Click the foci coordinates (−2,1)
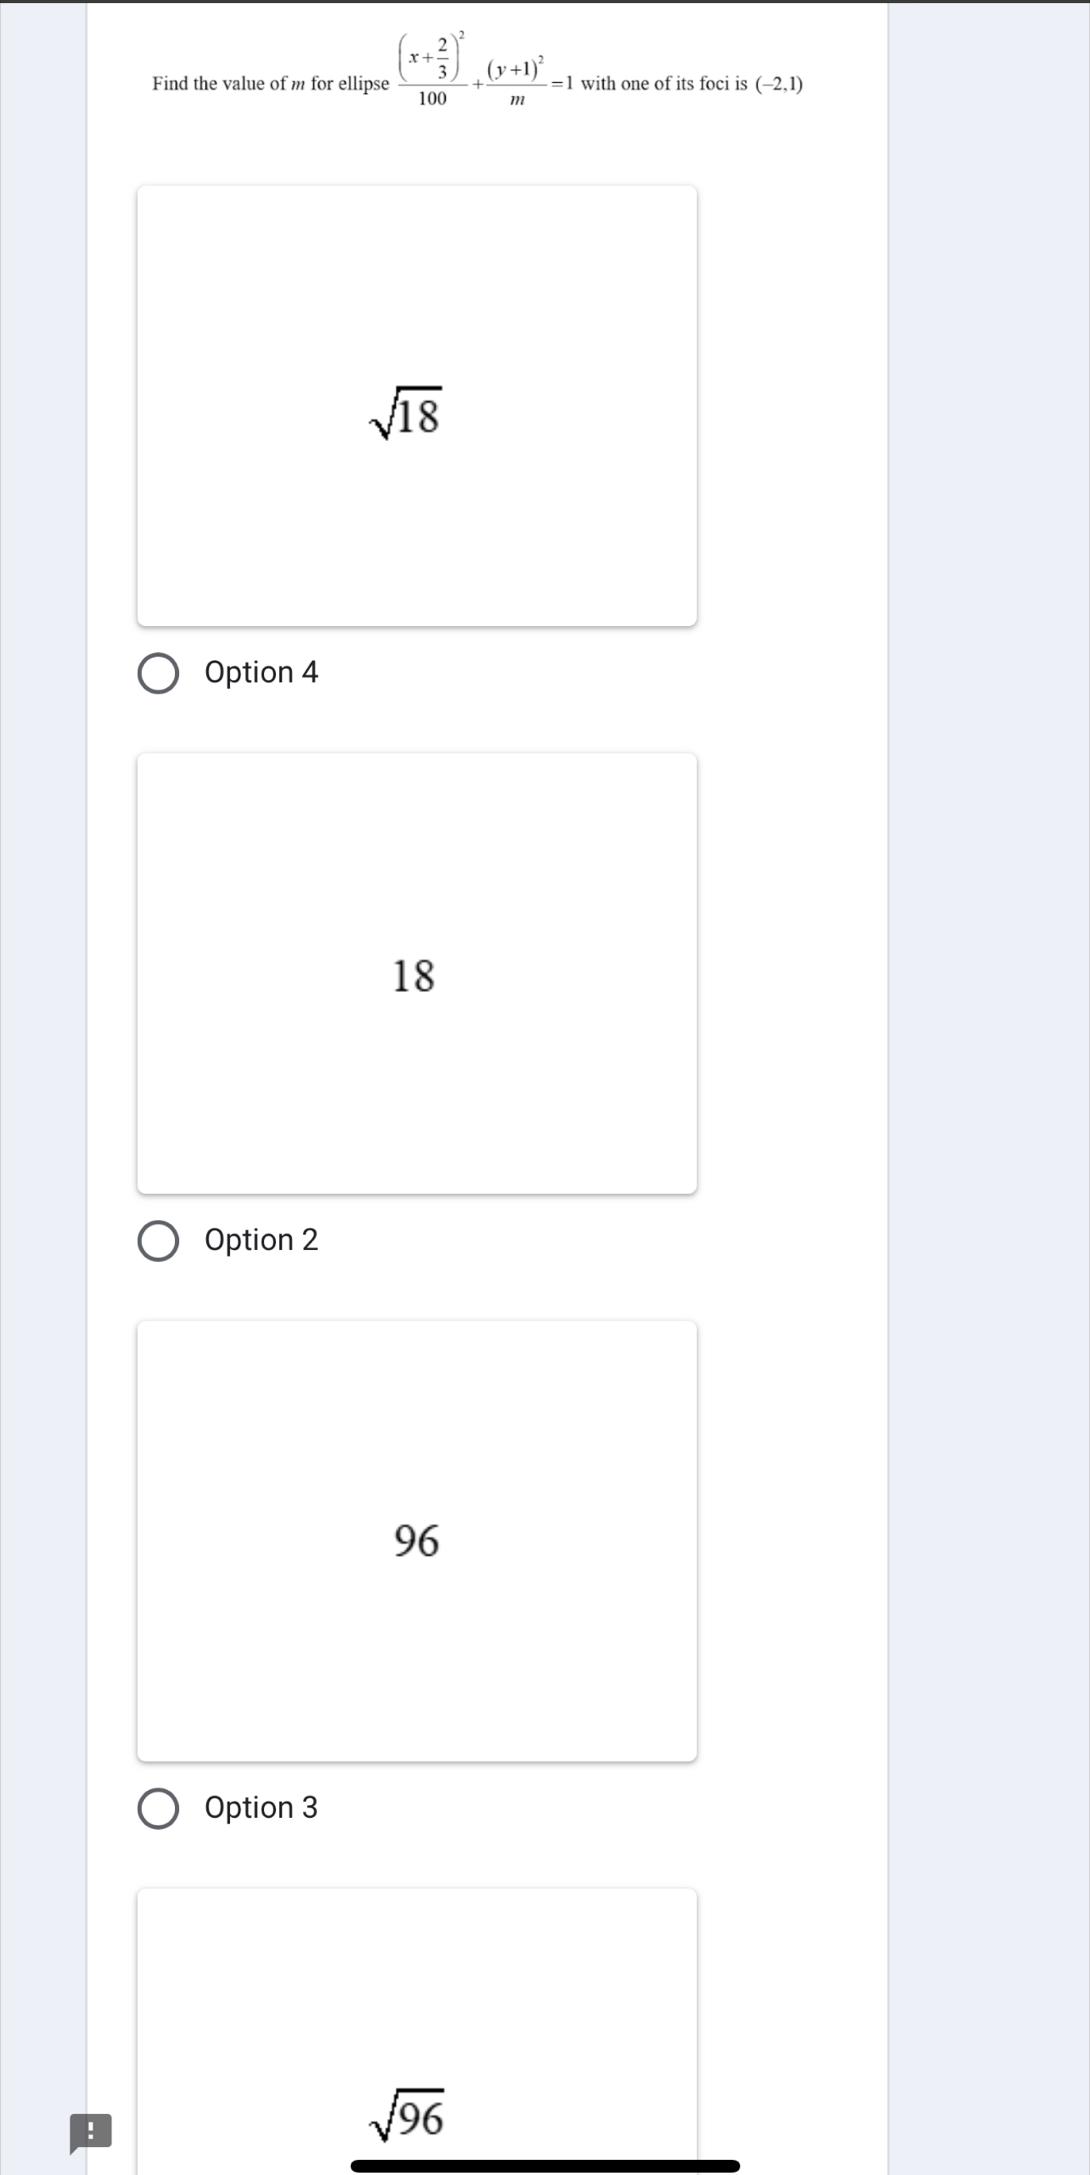 pos(779,84)
